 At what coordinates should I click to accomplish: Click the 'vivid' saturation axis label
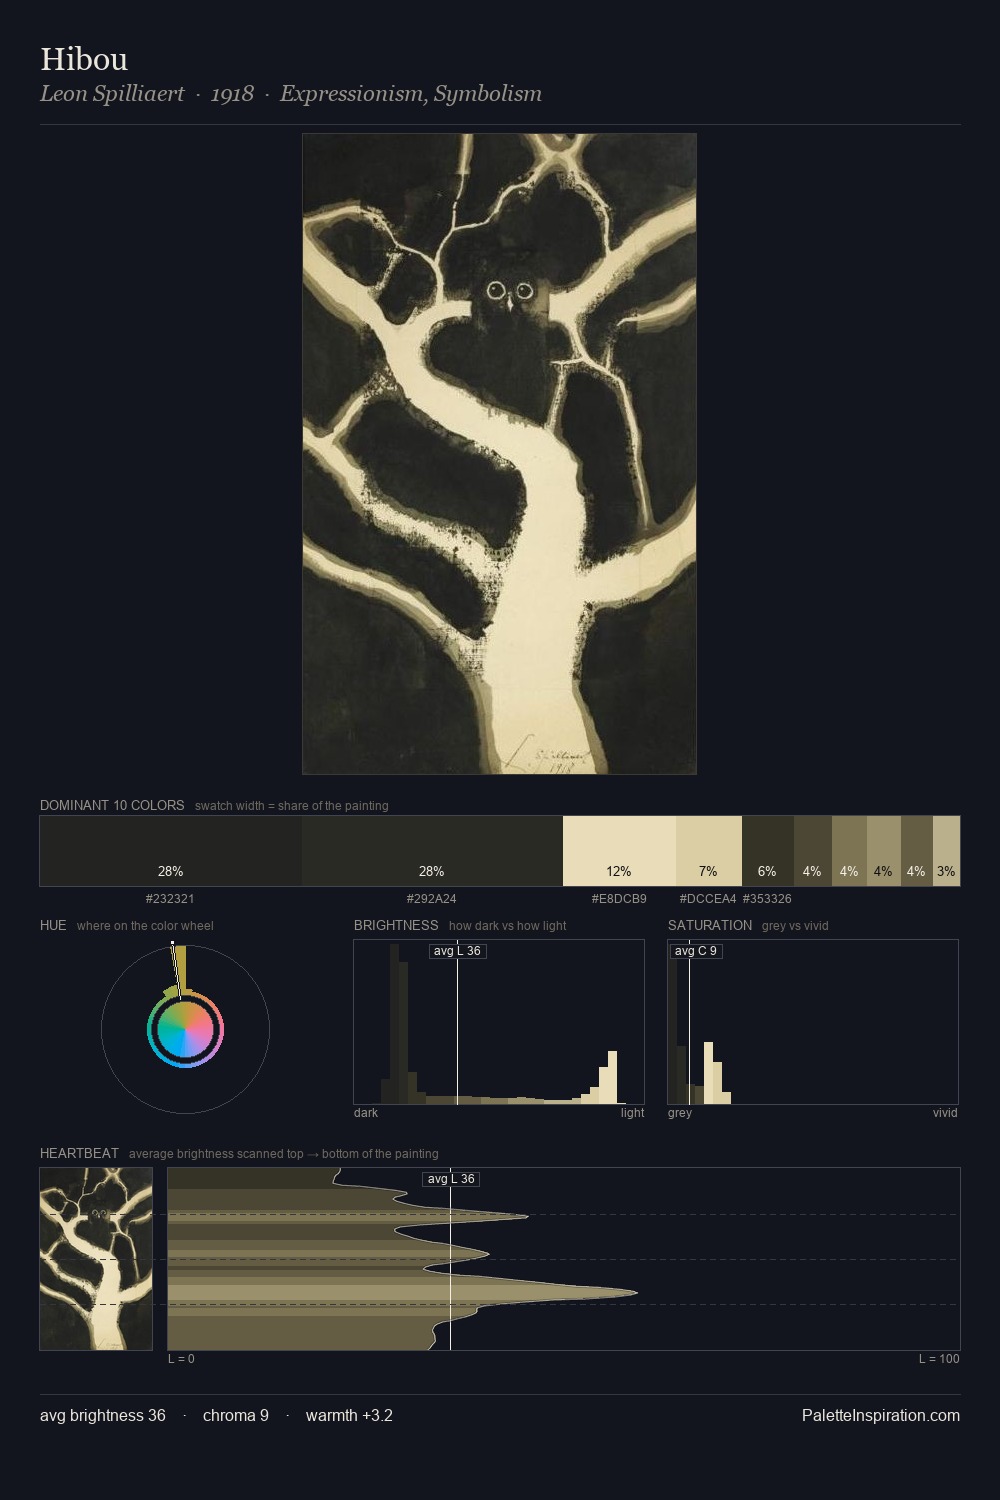945,1113
